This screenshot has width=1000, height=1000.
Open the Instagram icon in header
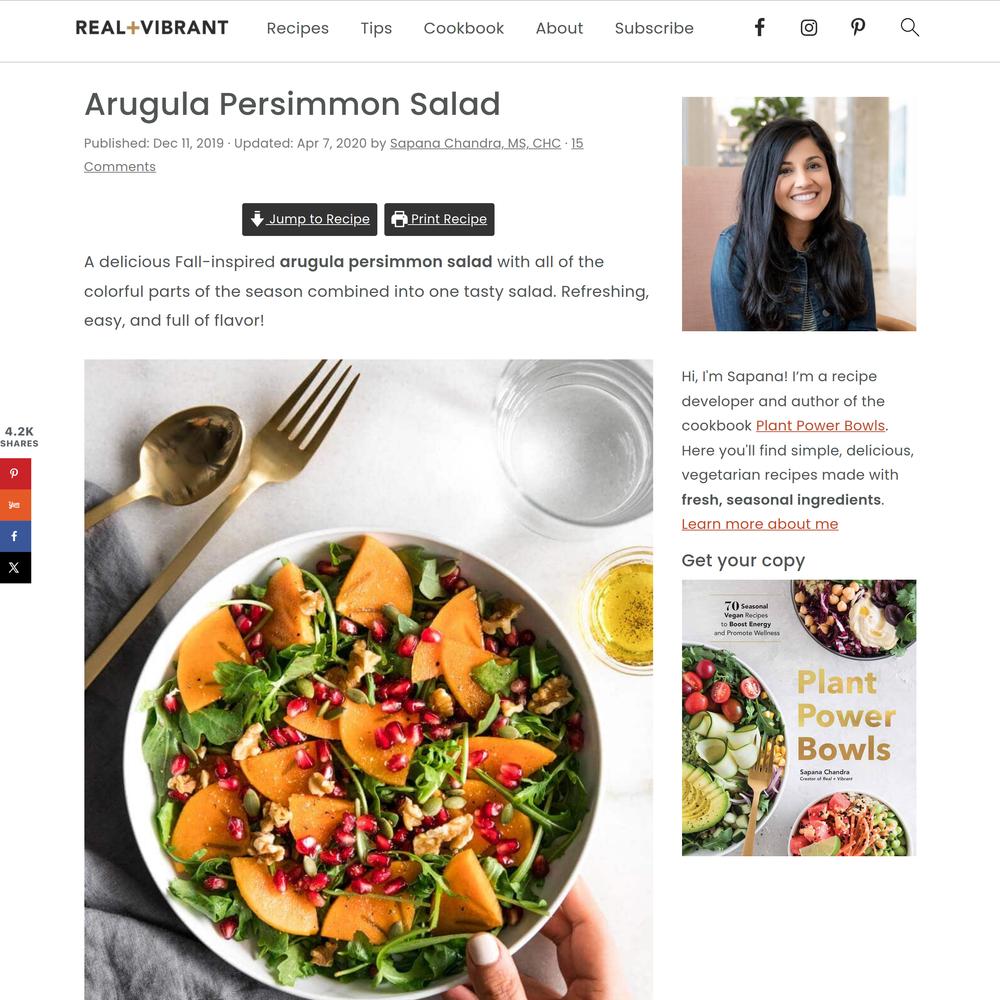pos(809,27)
